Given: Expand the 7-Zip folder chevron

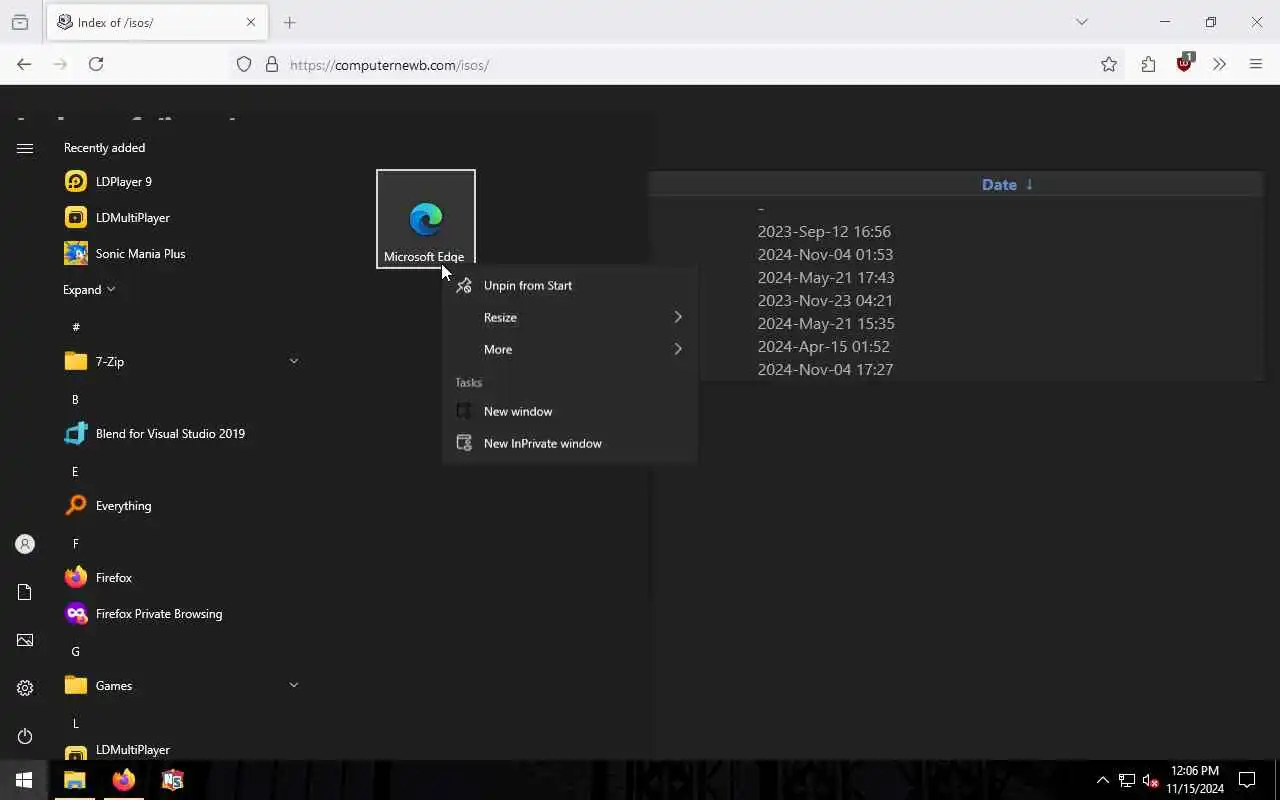Looking at the screenshot, I should 293,361.
